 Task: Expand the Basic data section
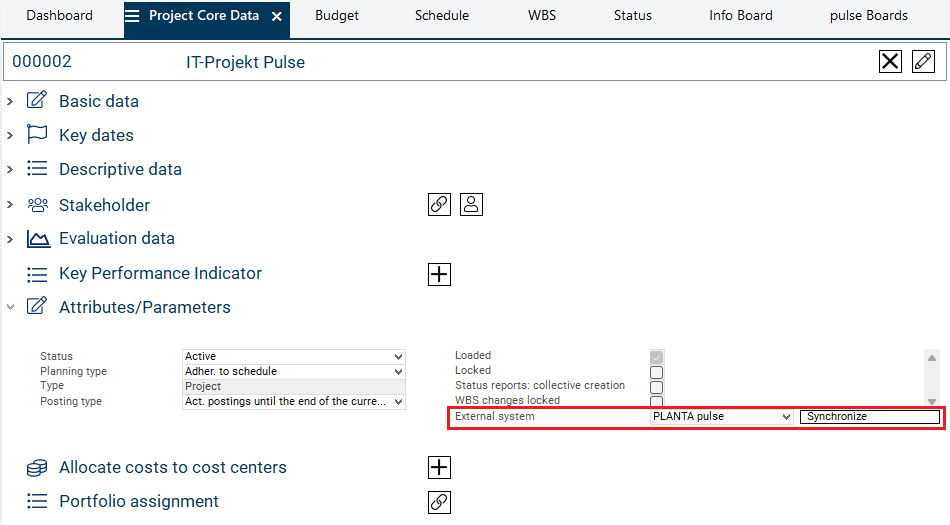[10, 101]
